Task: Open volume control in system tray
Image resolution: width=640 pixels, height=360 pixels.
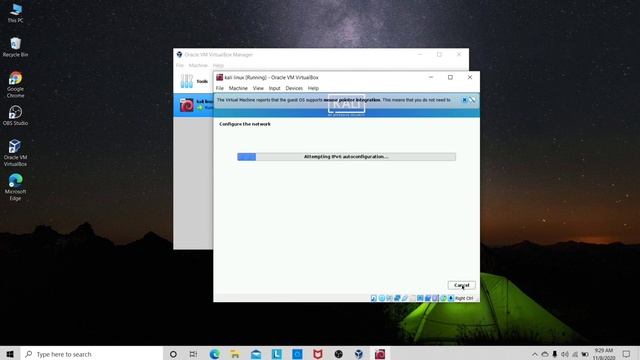Action: tap(565, 354)
